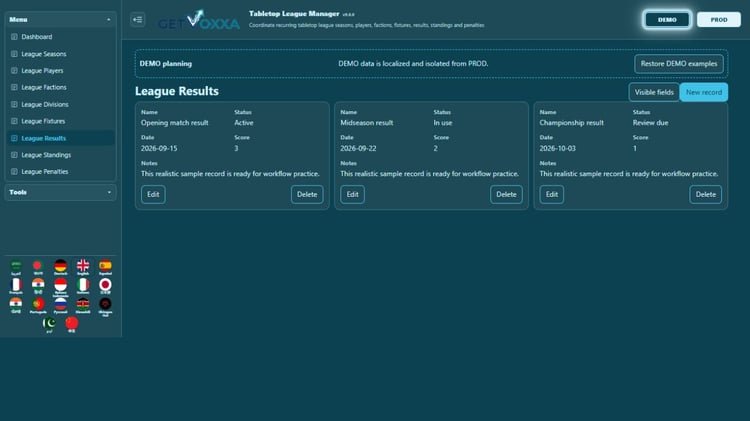Select the Deutsch German flag
750x421 pixels.
pyautogui.click(x=60, y=267)
